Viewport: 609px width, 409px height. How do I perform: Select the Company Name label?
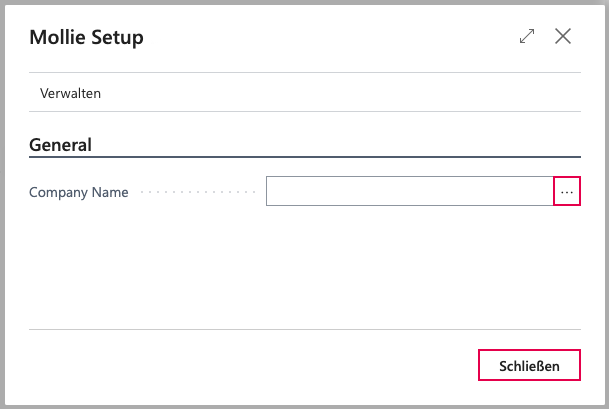pos(79,192)
